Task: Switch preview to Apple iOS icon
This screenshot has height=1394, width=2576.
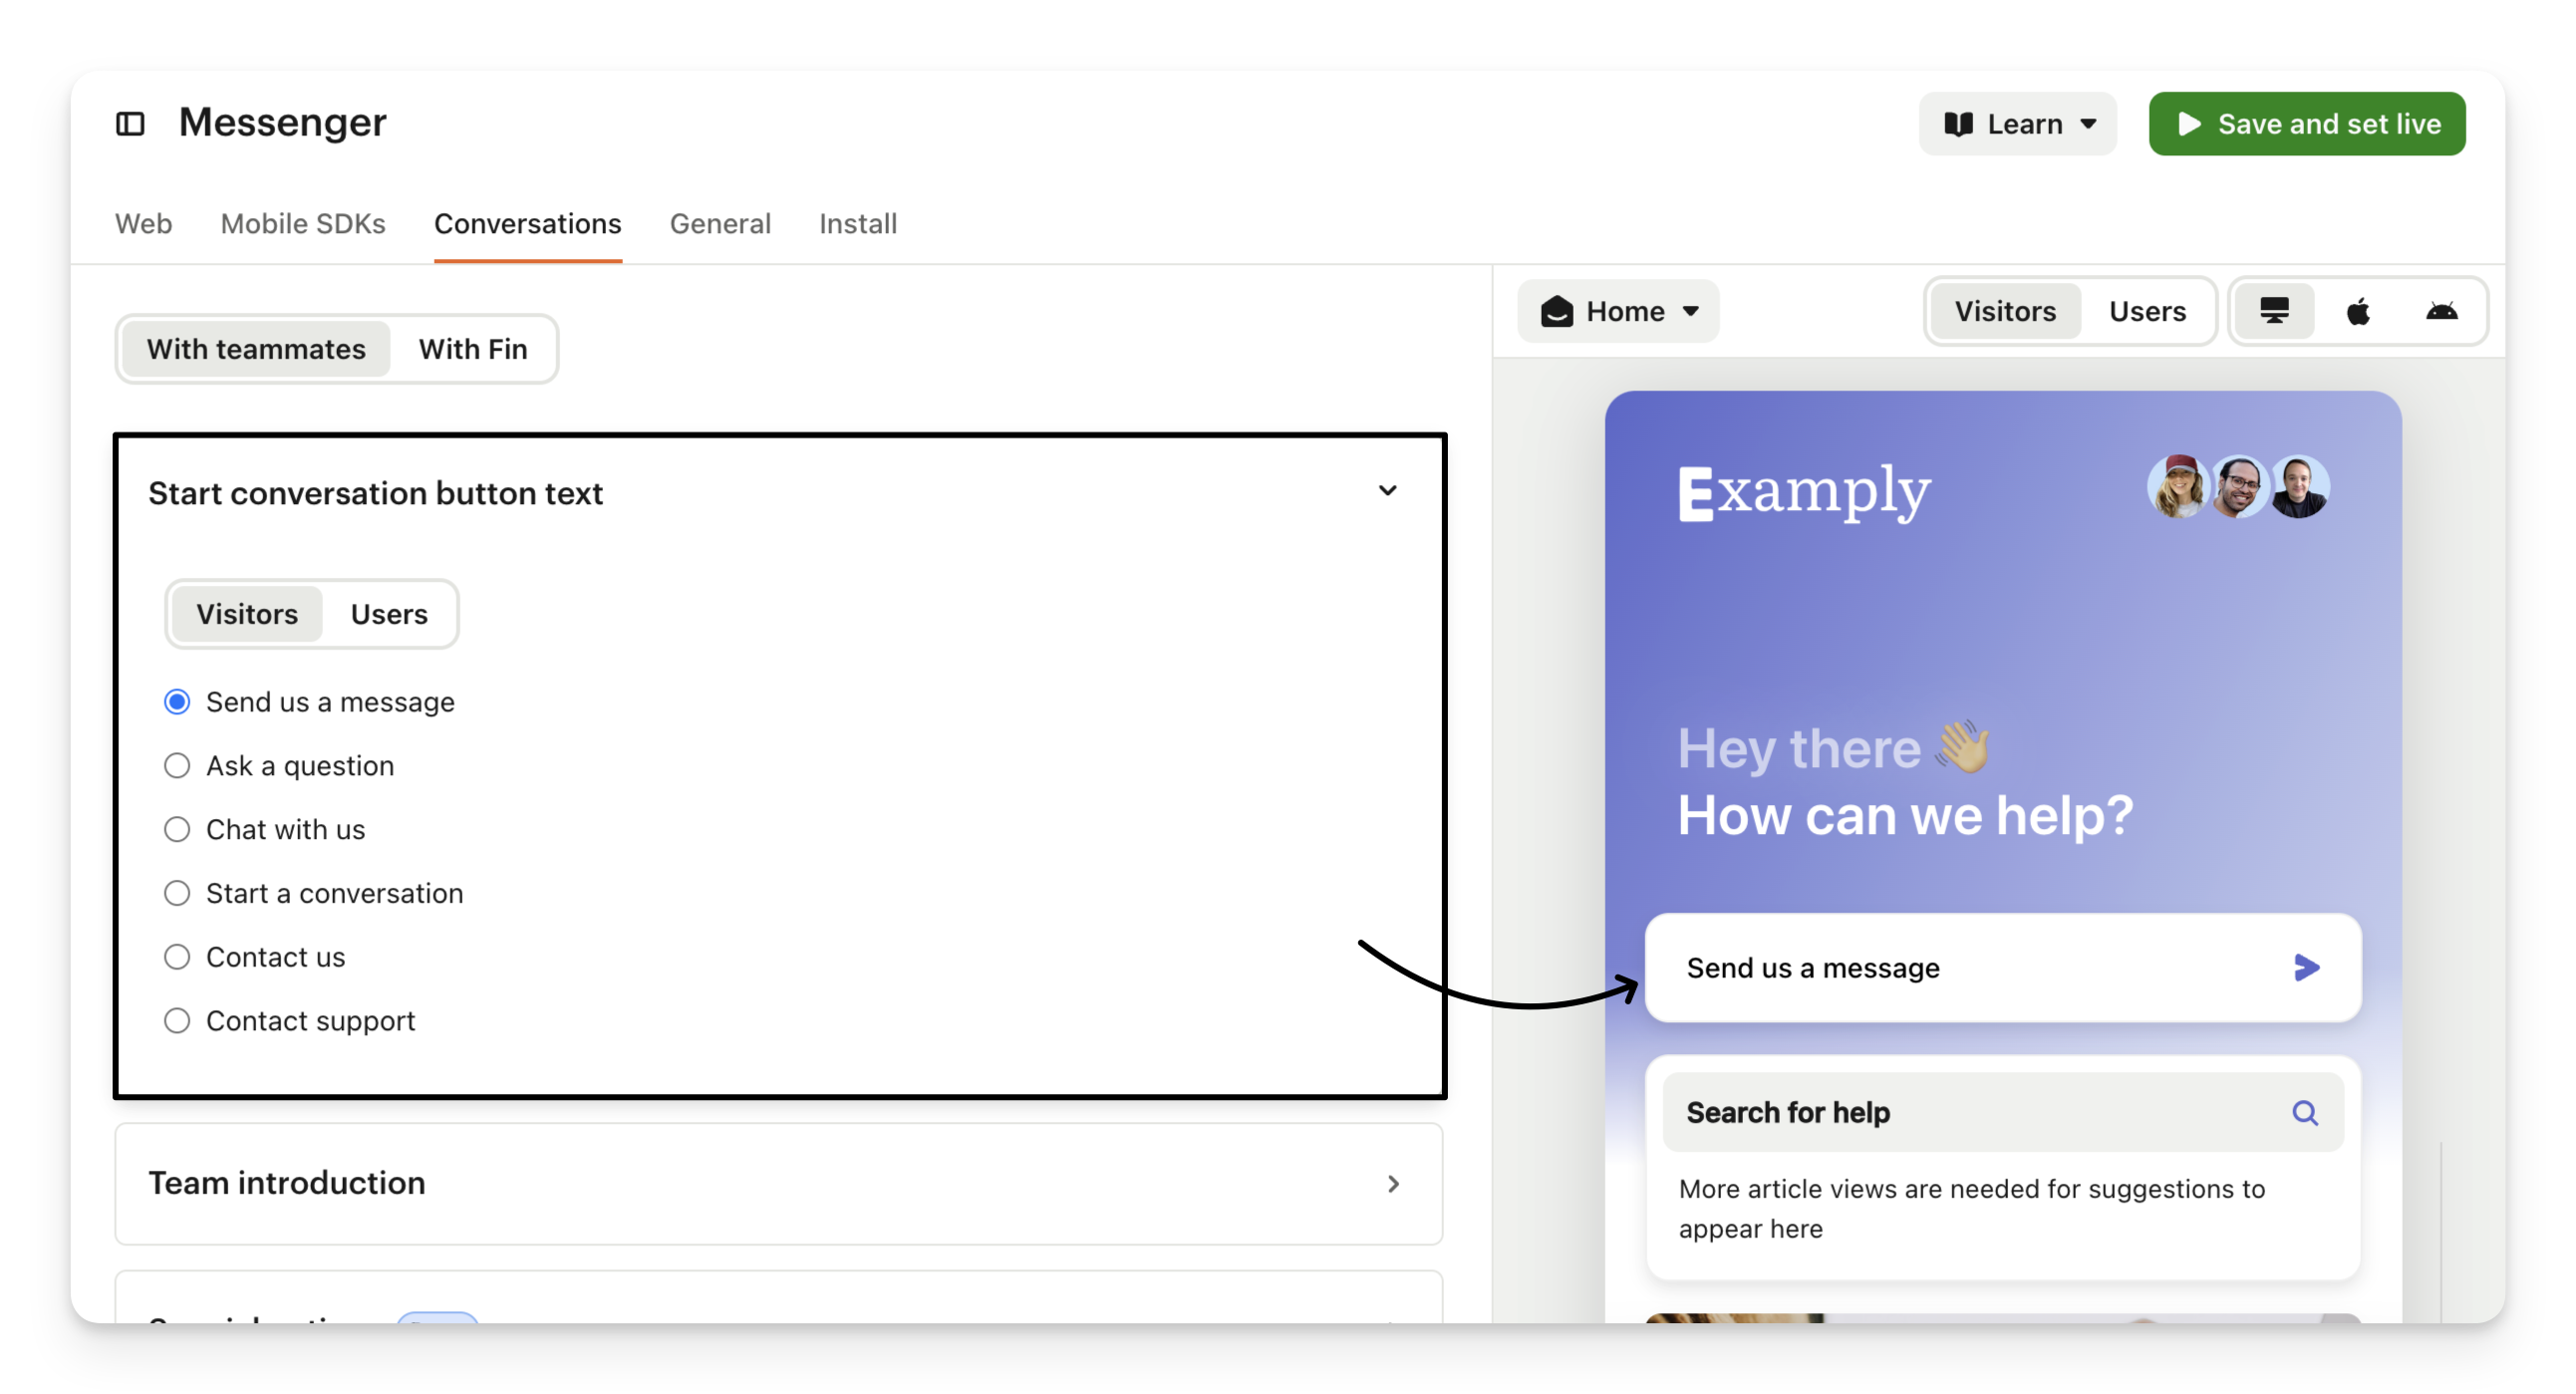Action: click(x=2358, y=311)
